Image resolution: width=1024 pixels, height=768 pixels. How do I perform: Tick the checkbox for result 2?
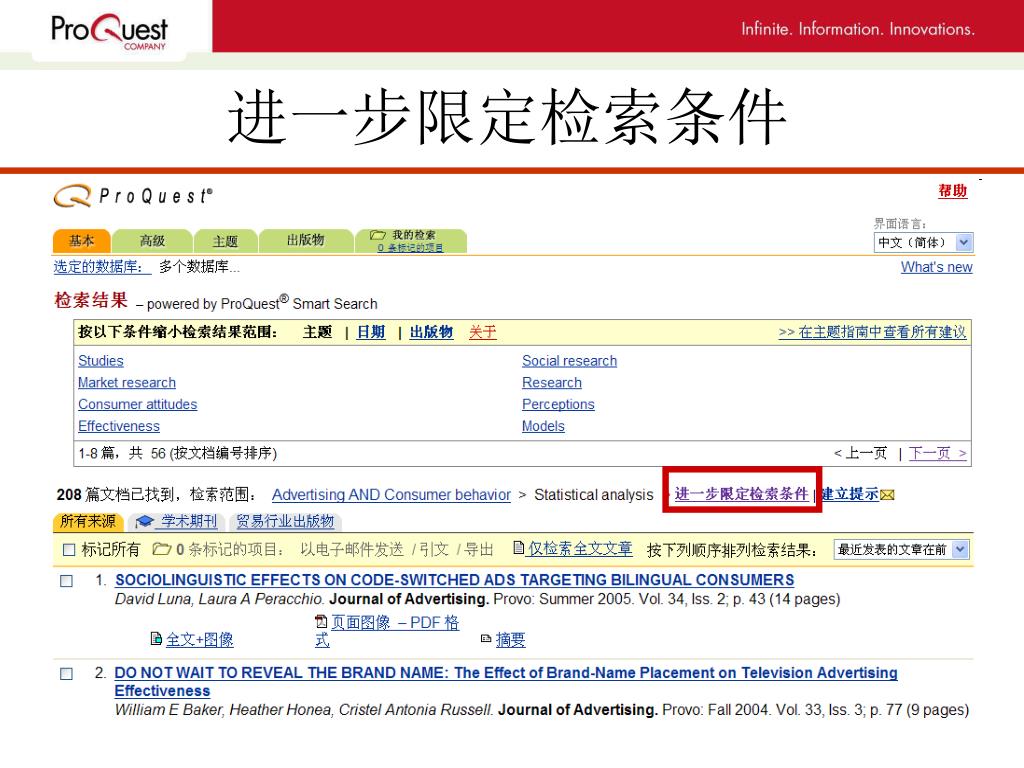(67, 673)
